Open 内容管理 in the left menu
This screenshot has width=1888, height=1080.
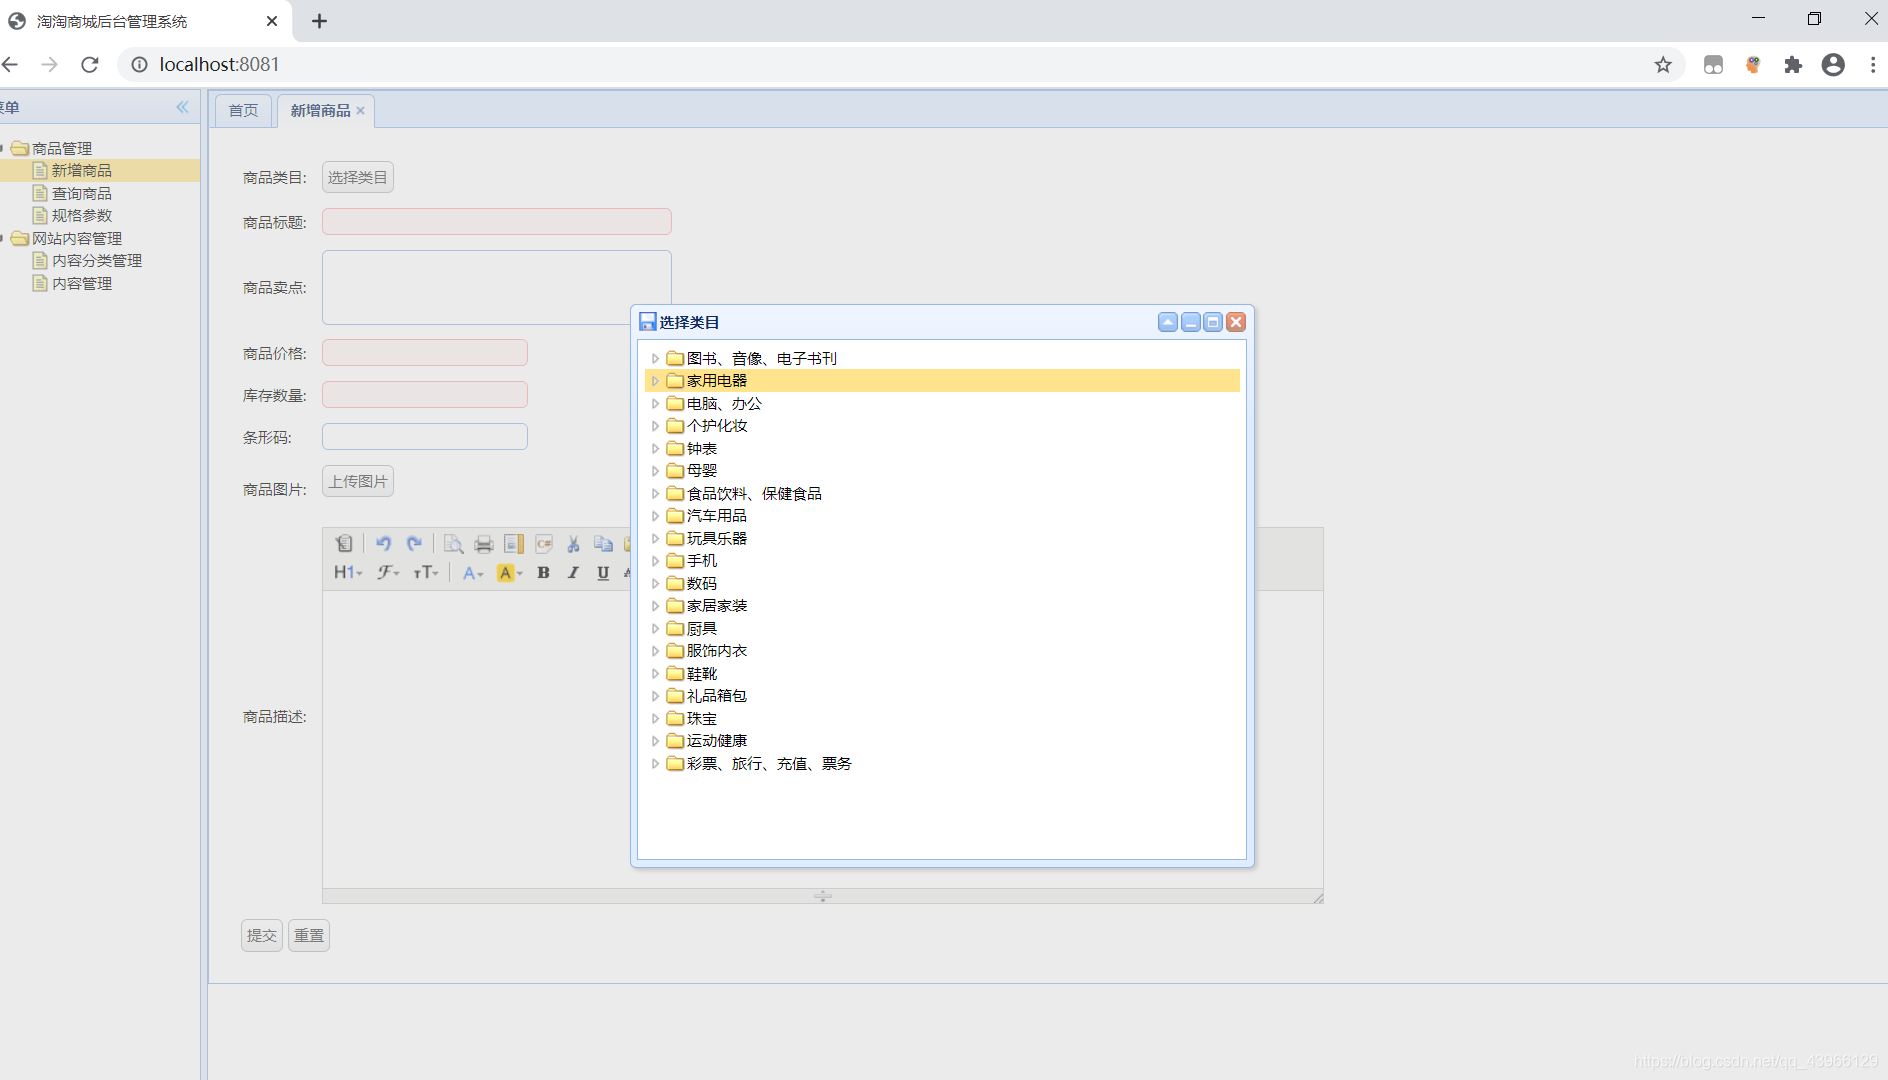click(82, 284)
